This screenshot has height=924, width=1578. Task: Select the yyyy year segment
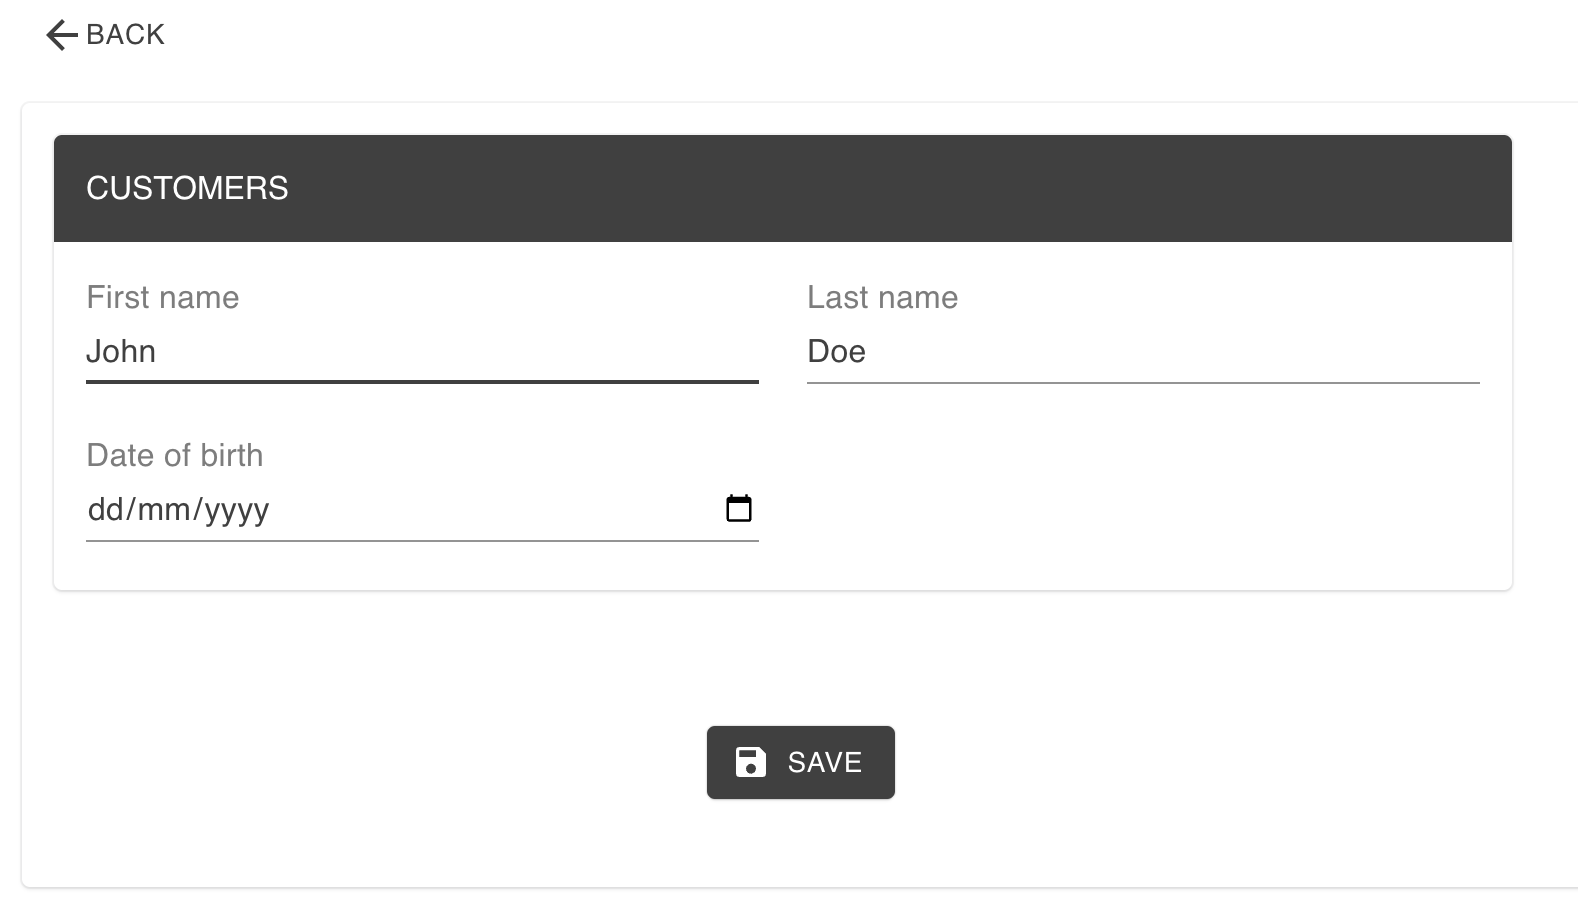237,511
